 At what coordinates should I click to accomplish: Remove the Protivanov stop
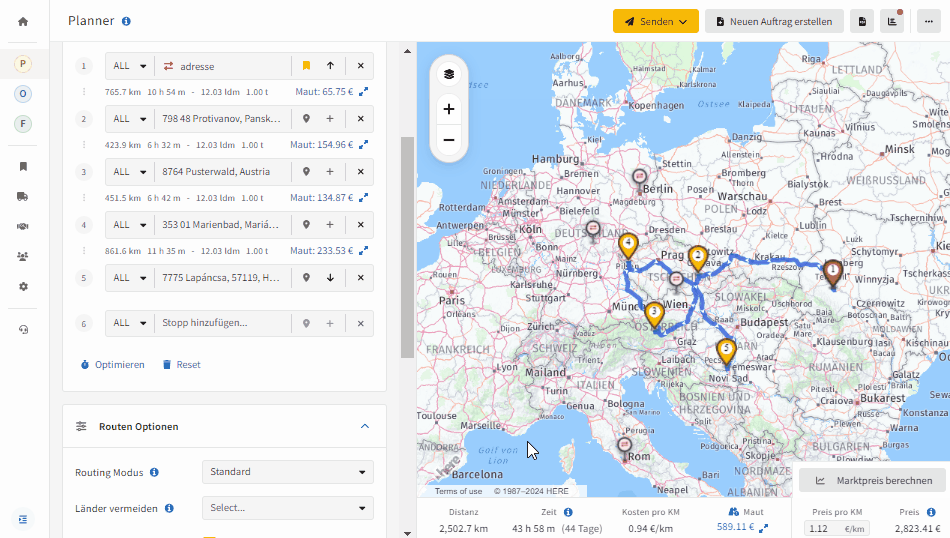(360, 119)
